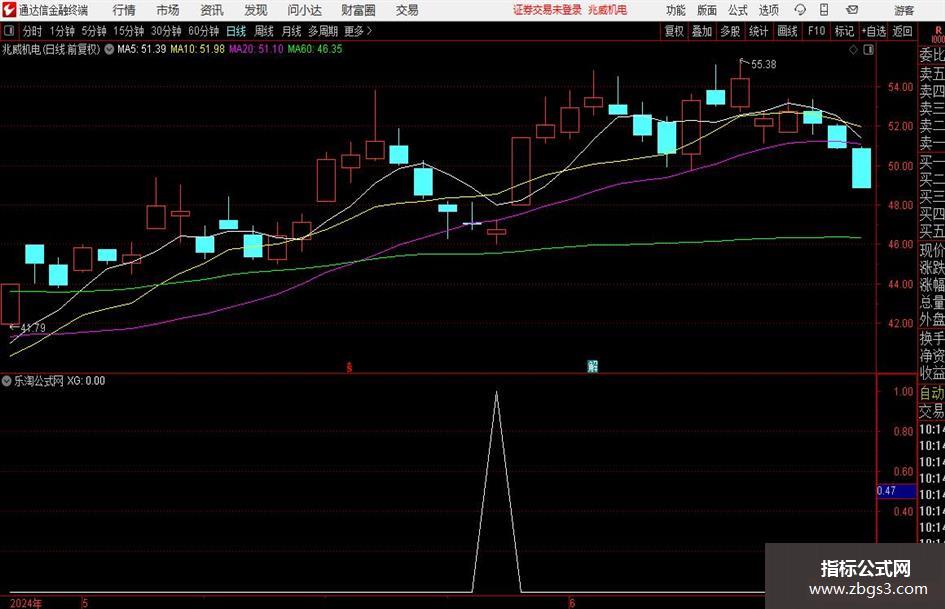Expand the 更多 periods dropdown
The width and height of the screenshot is (945, 609).
[x=358, y=31]
